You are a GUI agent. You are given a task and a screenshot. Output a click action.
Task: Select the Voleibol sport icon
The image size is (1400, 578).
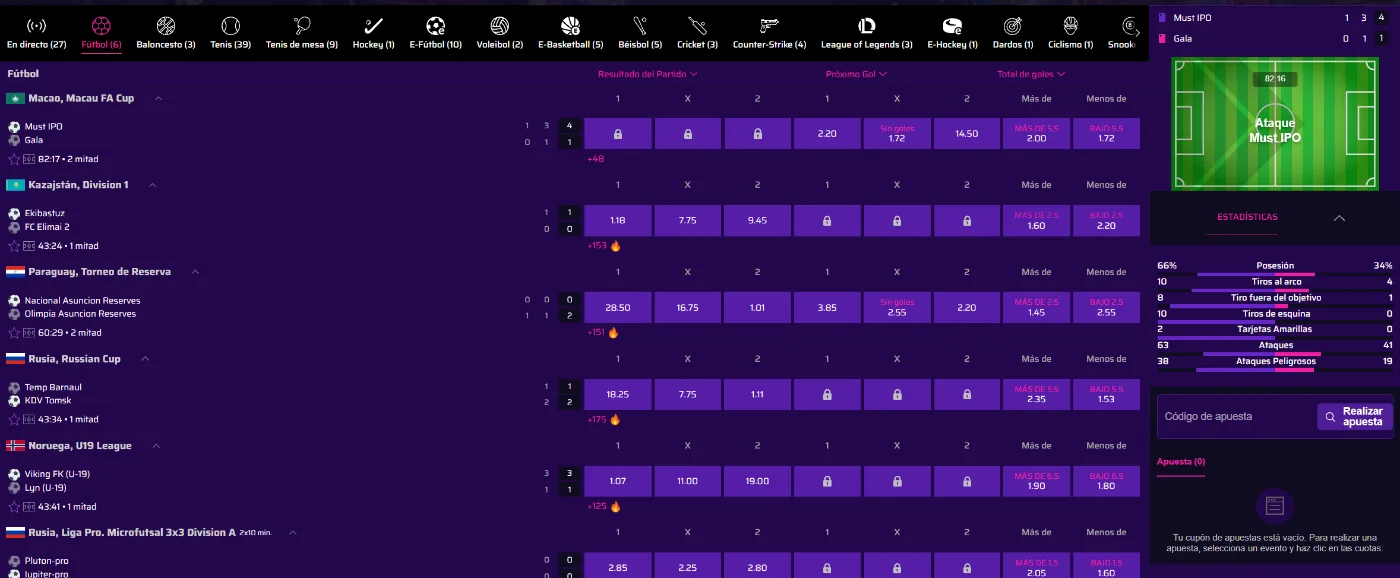500,26
